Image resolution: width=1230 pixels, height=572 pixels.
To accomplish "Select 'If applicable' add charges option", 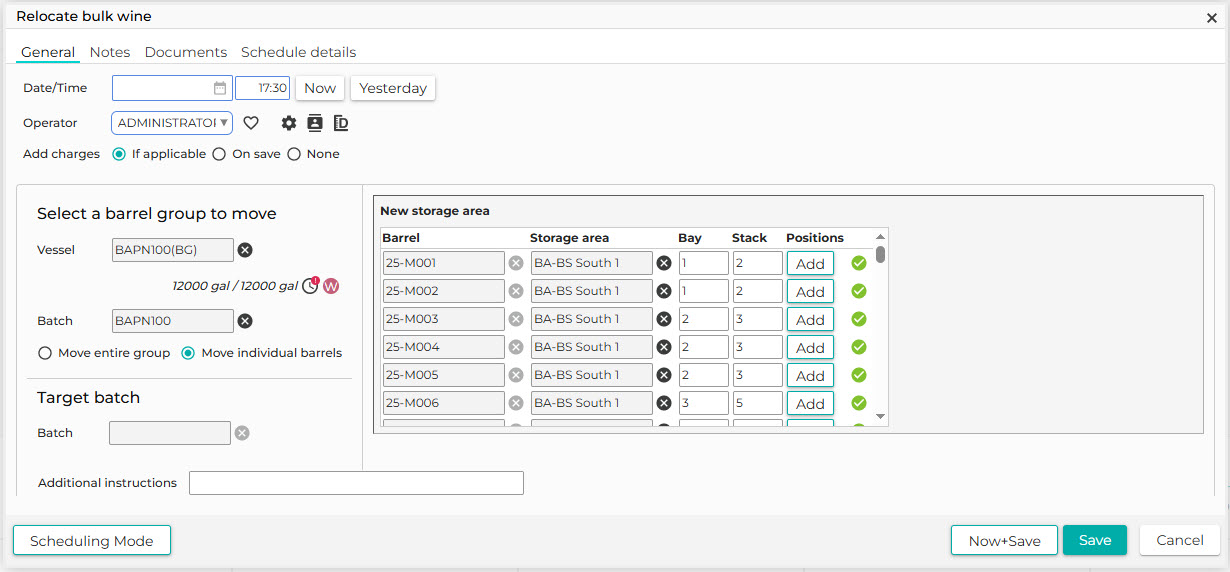I will (119, 154).
